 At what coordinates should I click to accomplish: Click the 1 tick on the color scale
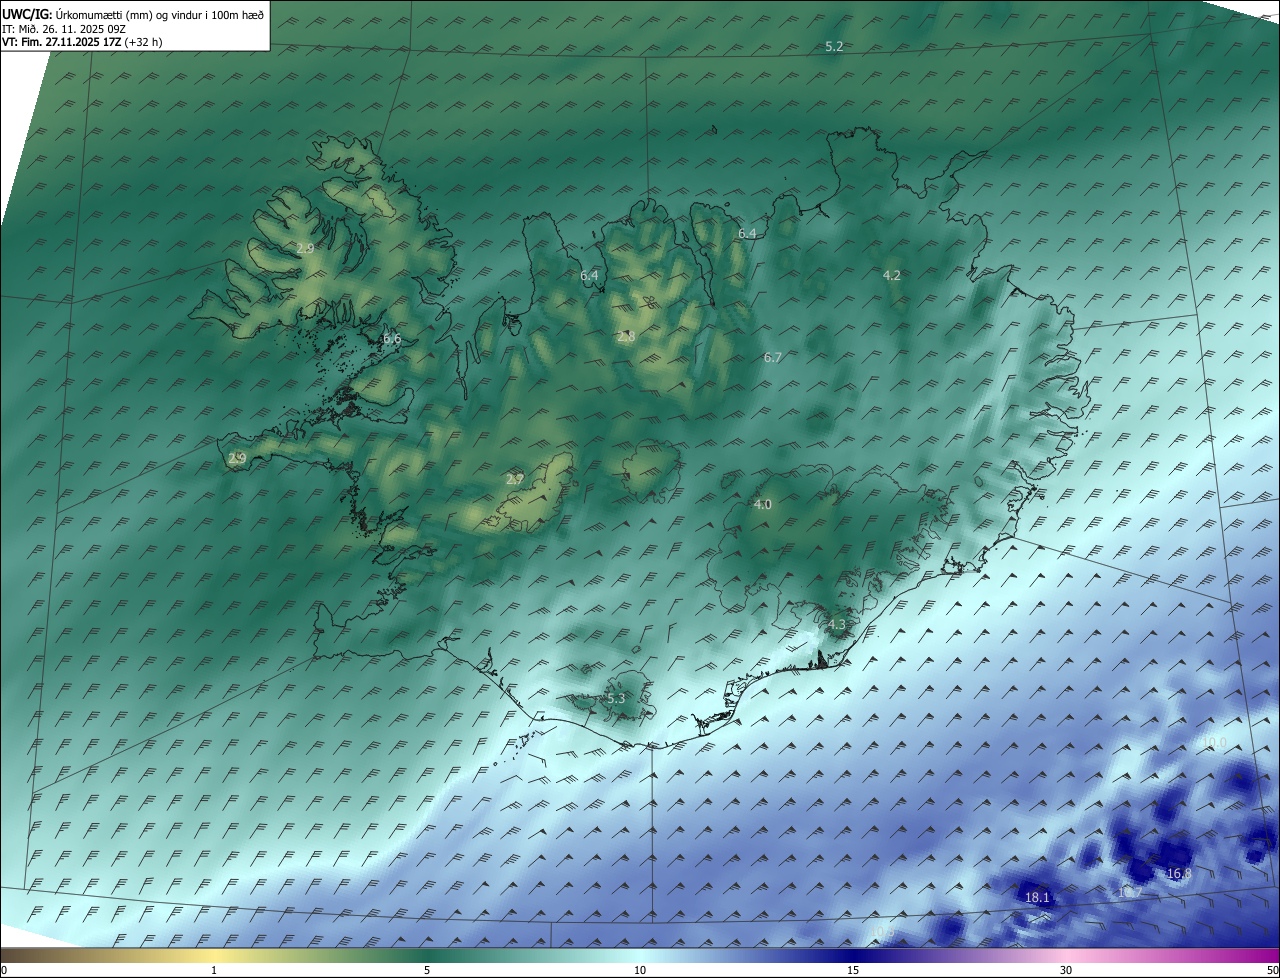[x=214, y=971]
